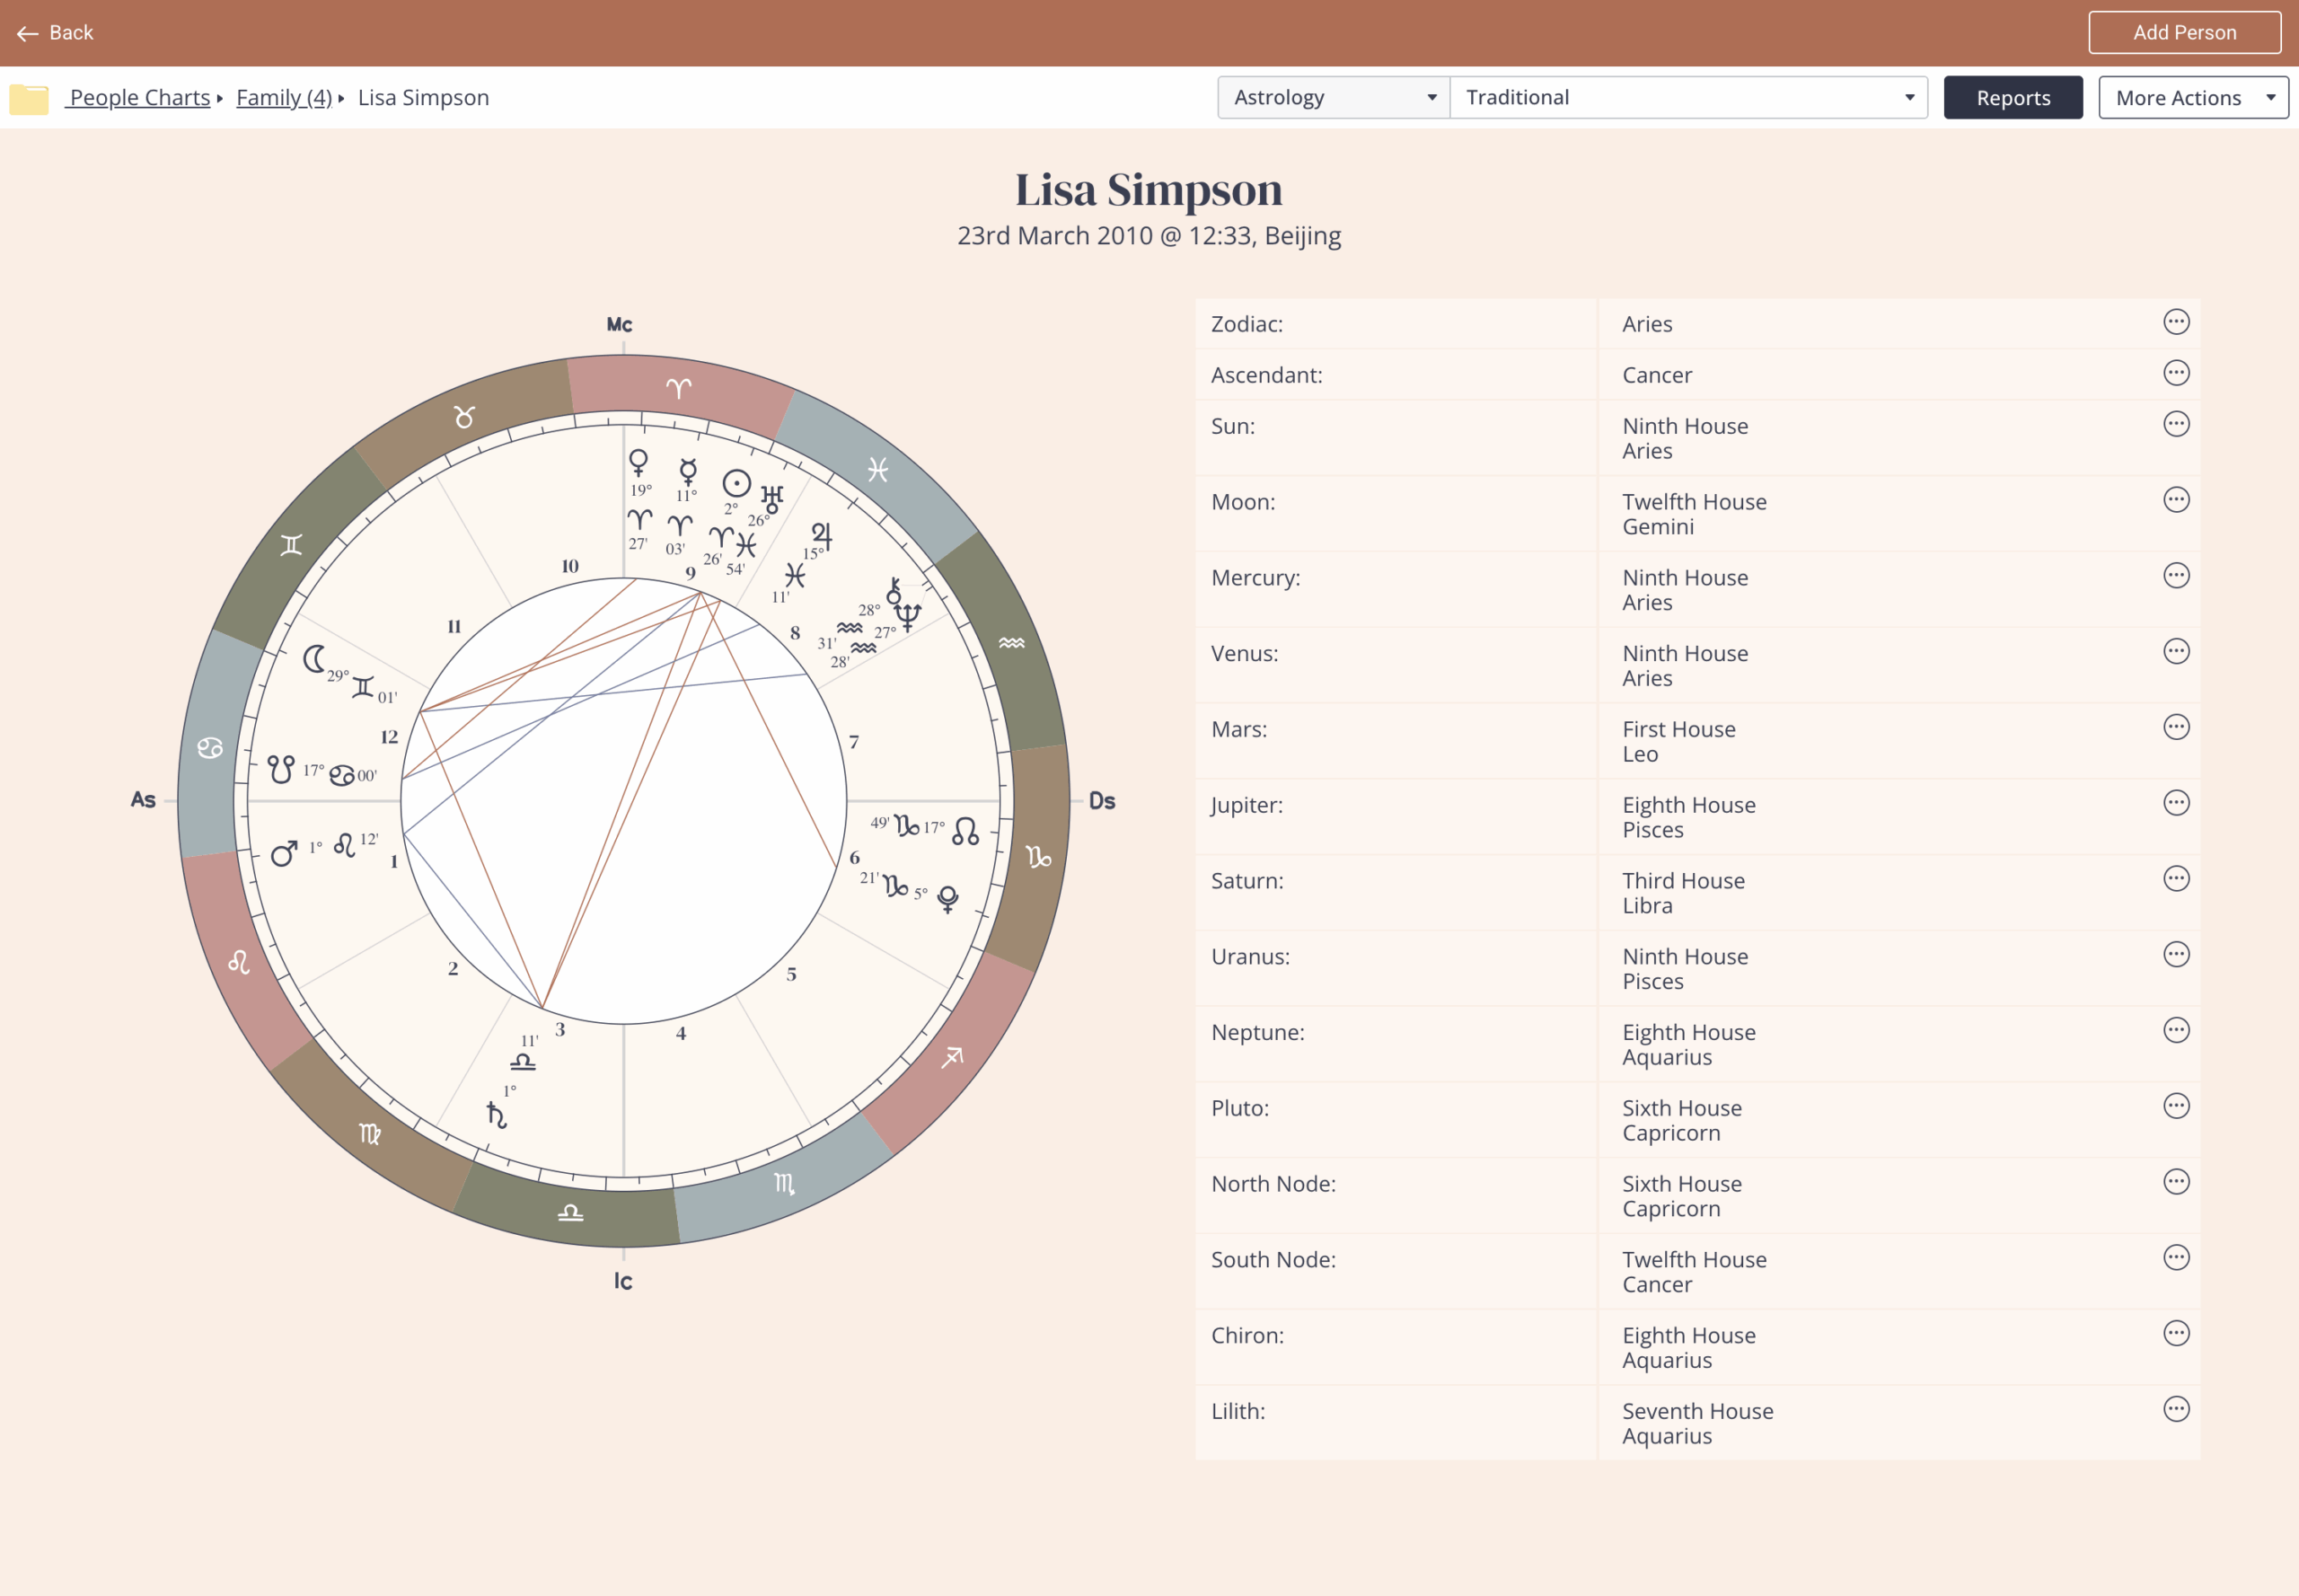
Task: Click the ellipsis icon in Moon row
Action: tap(2176, 500)
